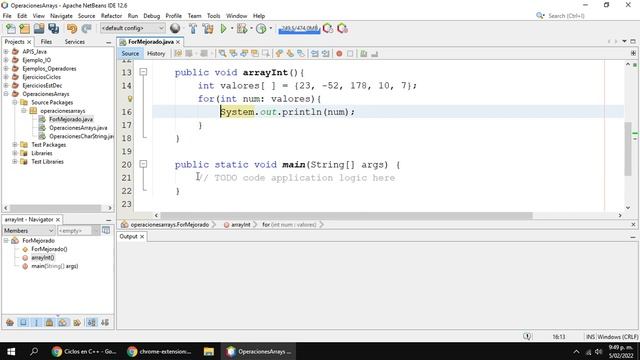Open the default config dropdown
640x360 pixels.
point(133,28)
